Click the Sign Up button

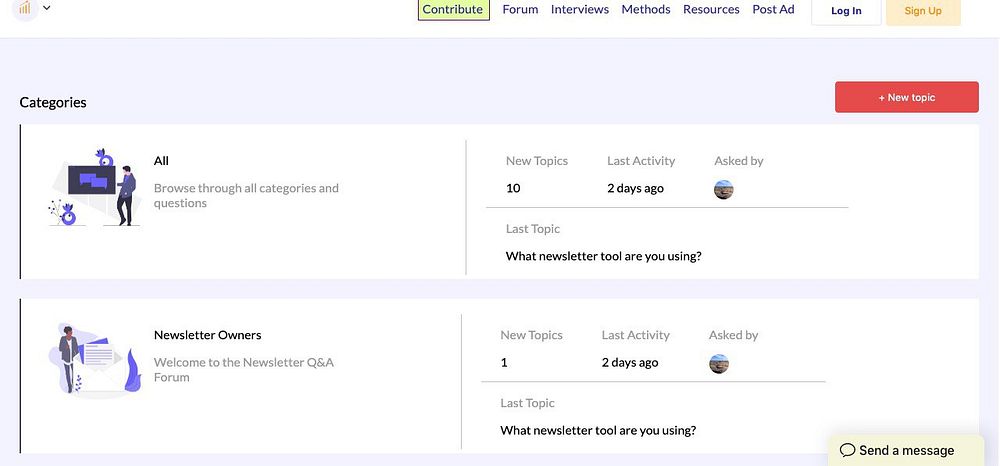click(x=922, y=11)
